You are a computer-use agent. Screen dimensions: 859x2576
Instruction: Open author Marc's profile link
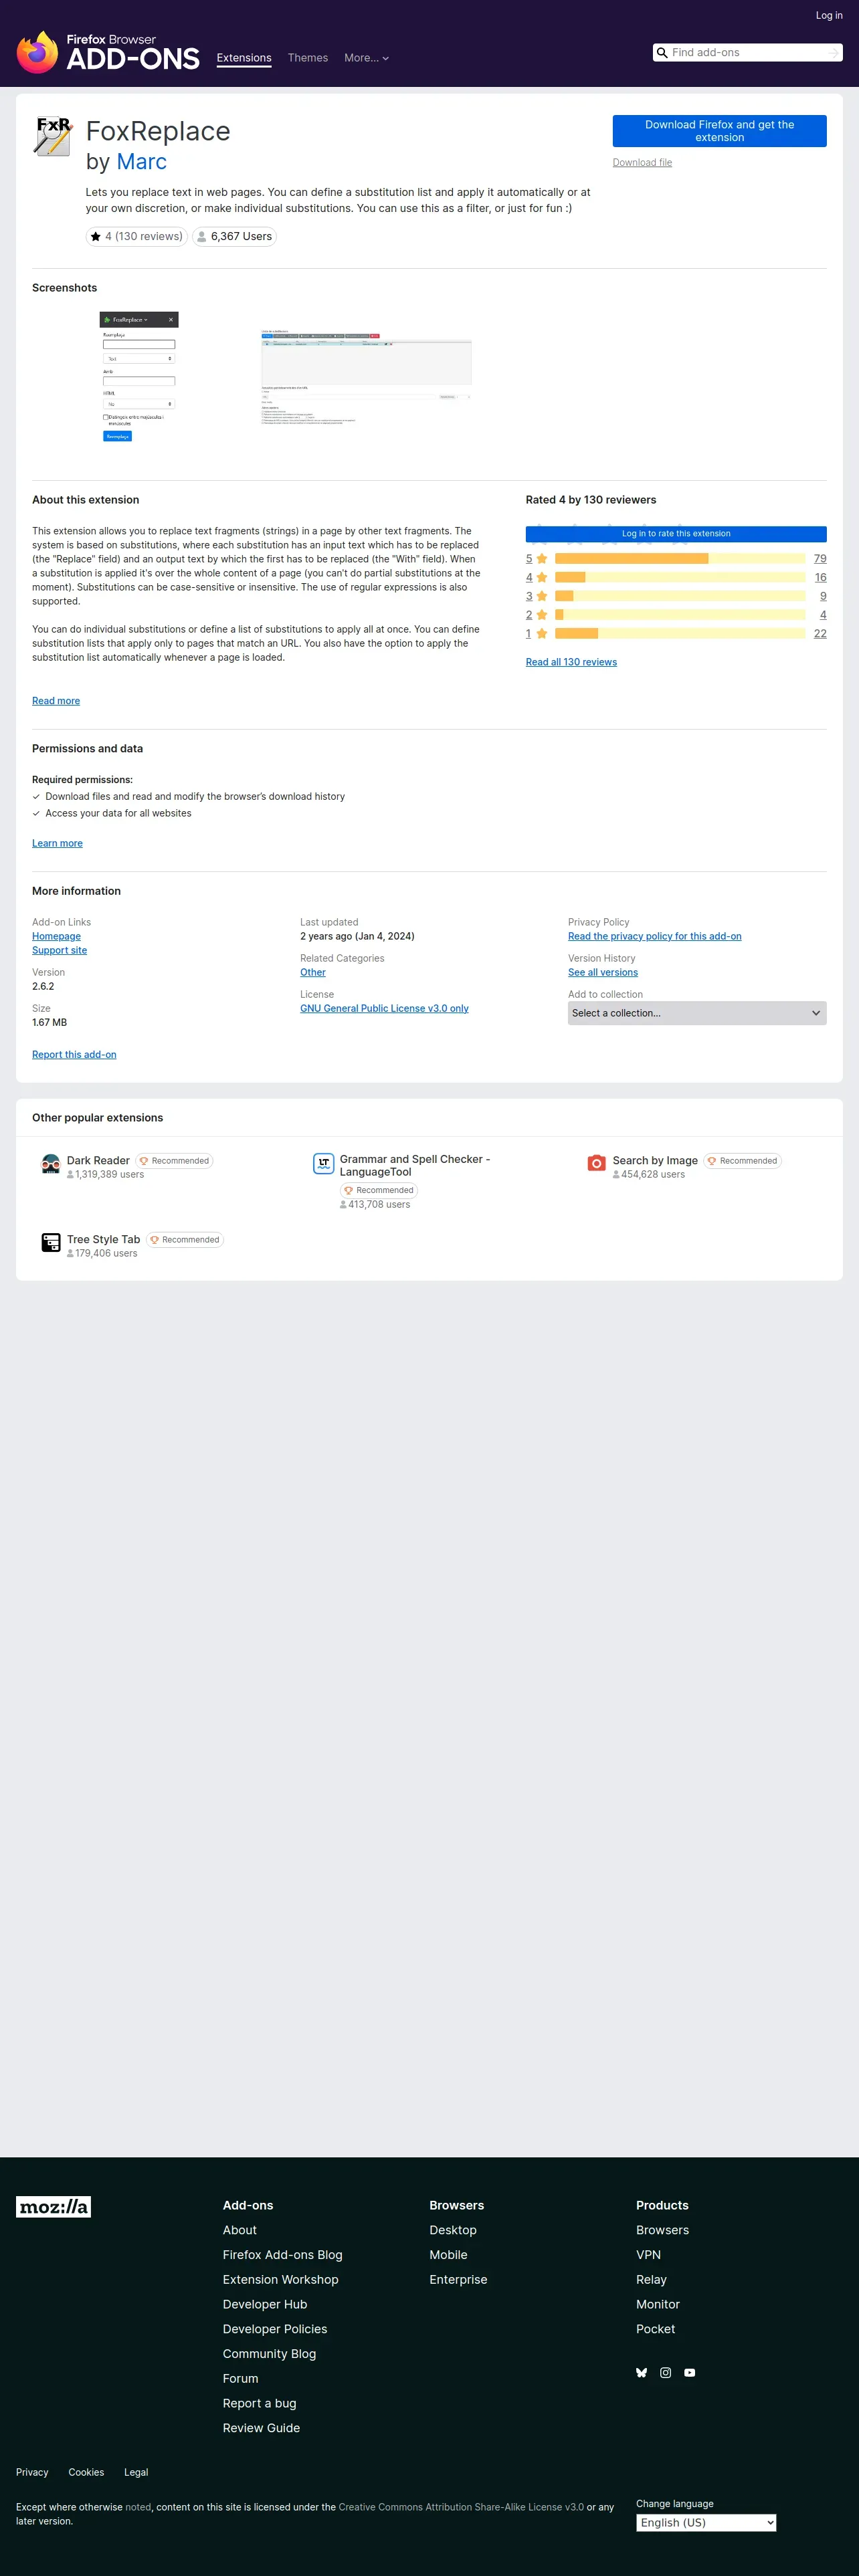pos(141,162)
